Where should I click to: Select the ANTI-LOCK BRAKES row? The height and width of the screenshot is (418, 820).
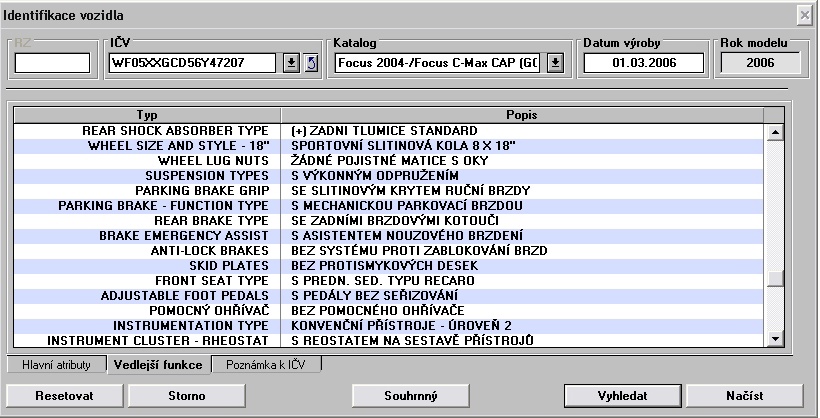tap(400, 251)
